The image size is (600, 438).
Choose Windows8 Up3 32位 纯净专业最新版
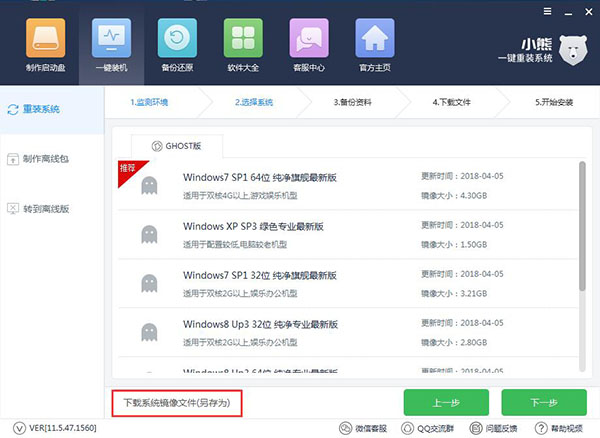(348, 332)
